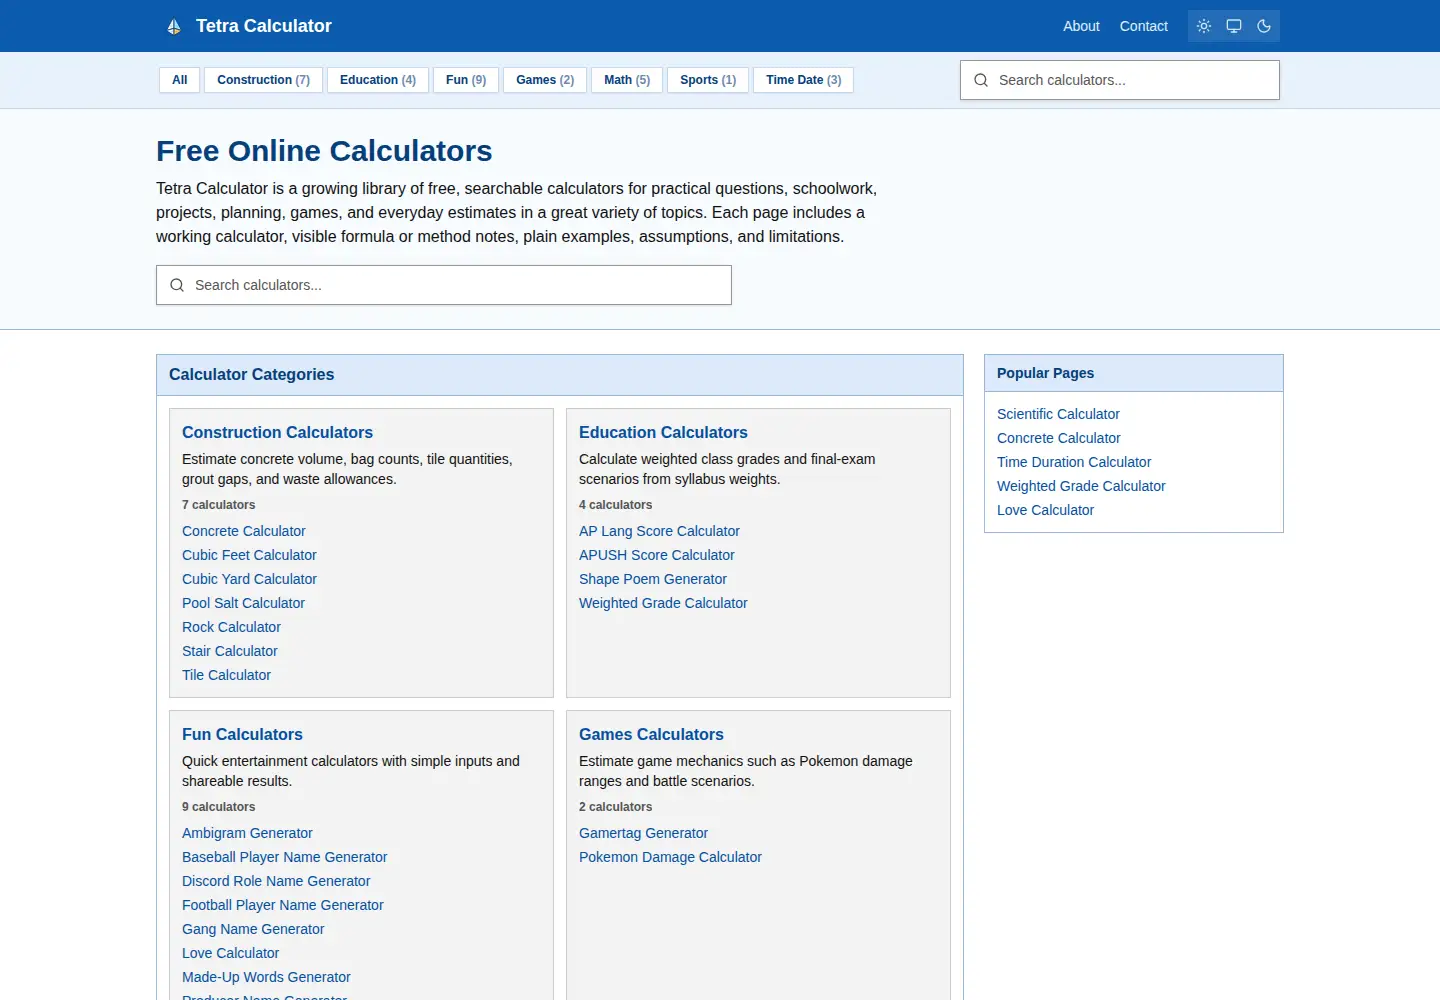1440x1000 pixels.
Task: Filter by Education (4) category
Action: point(378,80)
